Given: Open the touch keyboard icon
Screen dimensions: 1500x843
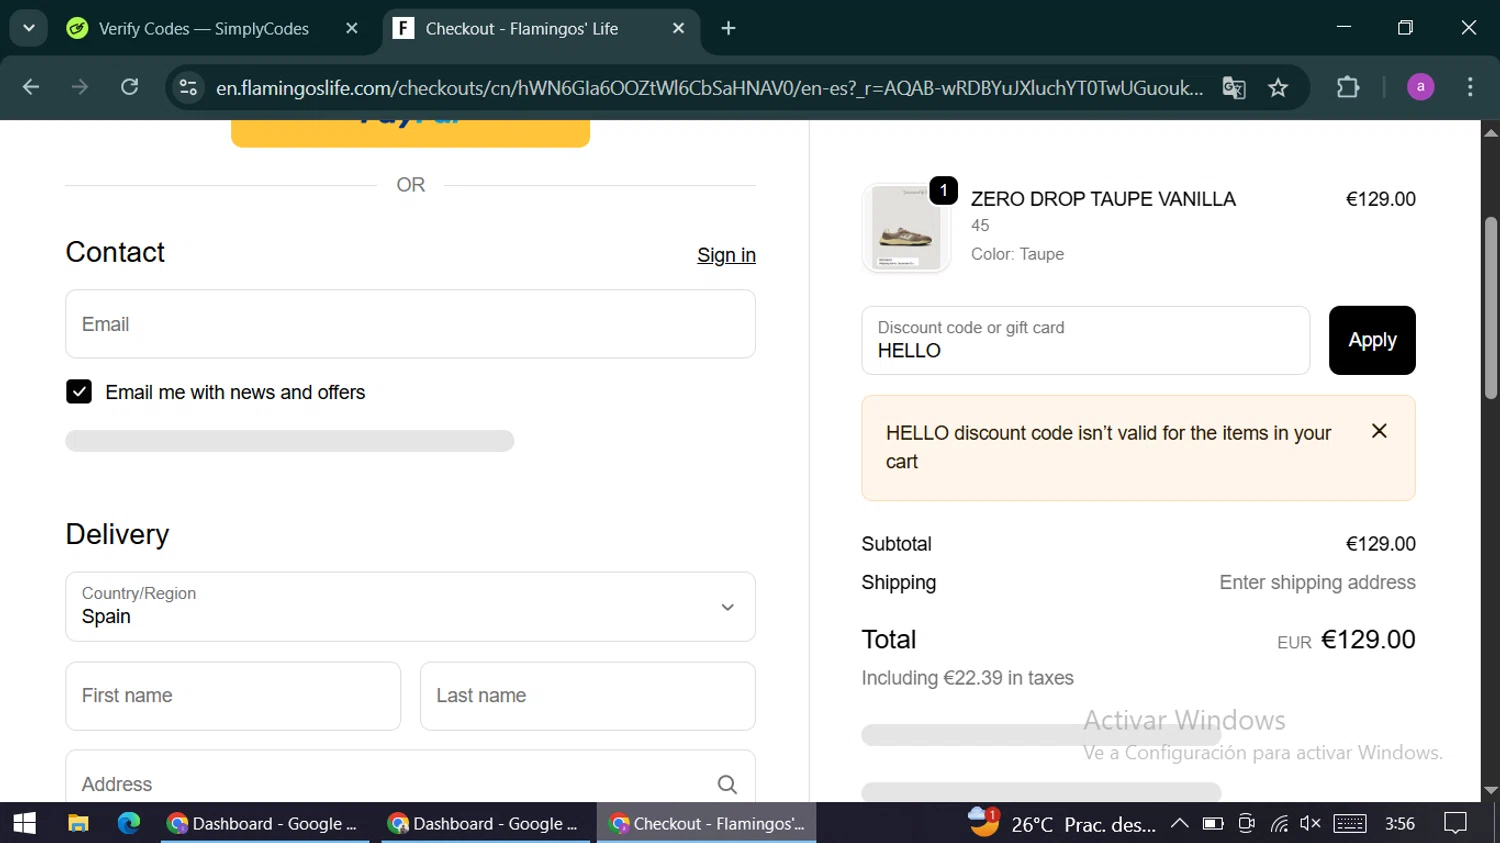Looking at the screenshot, I should pos(1350,823).
